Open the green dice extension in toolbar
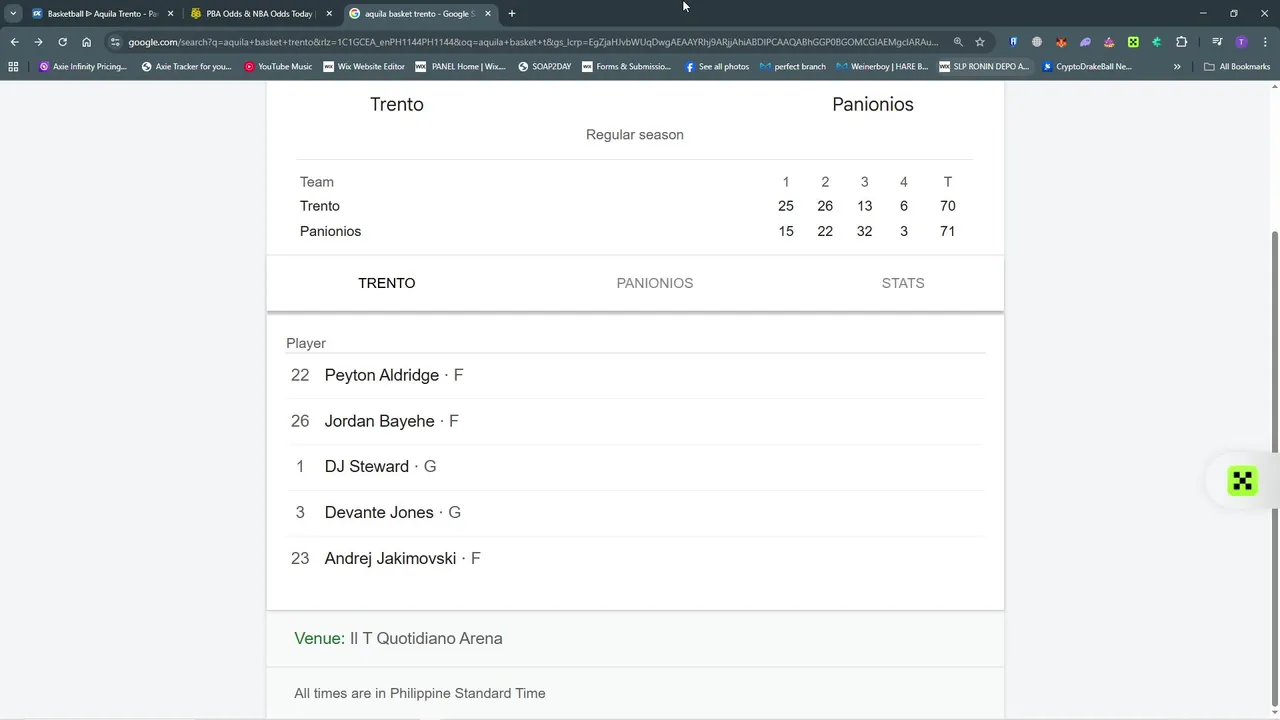This screenshot has height=720, width=1280. (x=1133, y=42)
